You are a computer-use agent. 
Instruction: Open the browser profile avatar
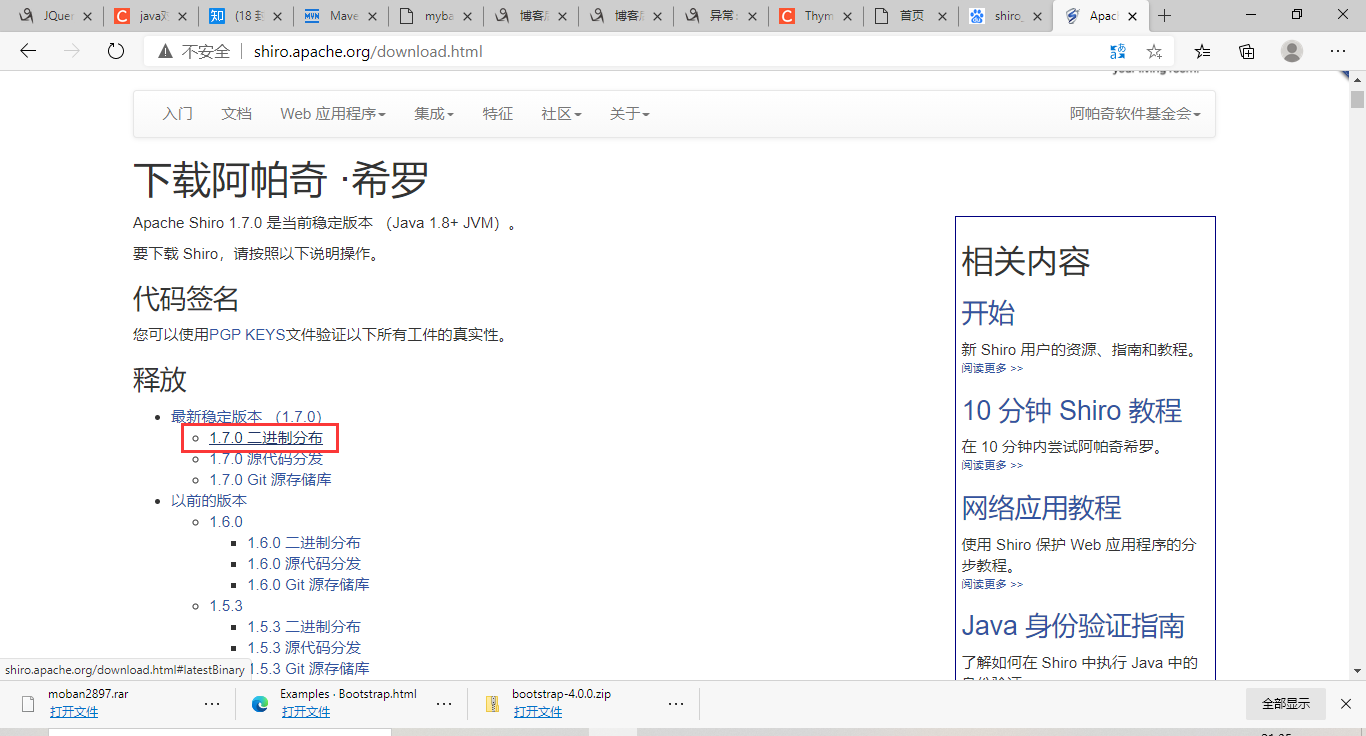pos(1292,51)
